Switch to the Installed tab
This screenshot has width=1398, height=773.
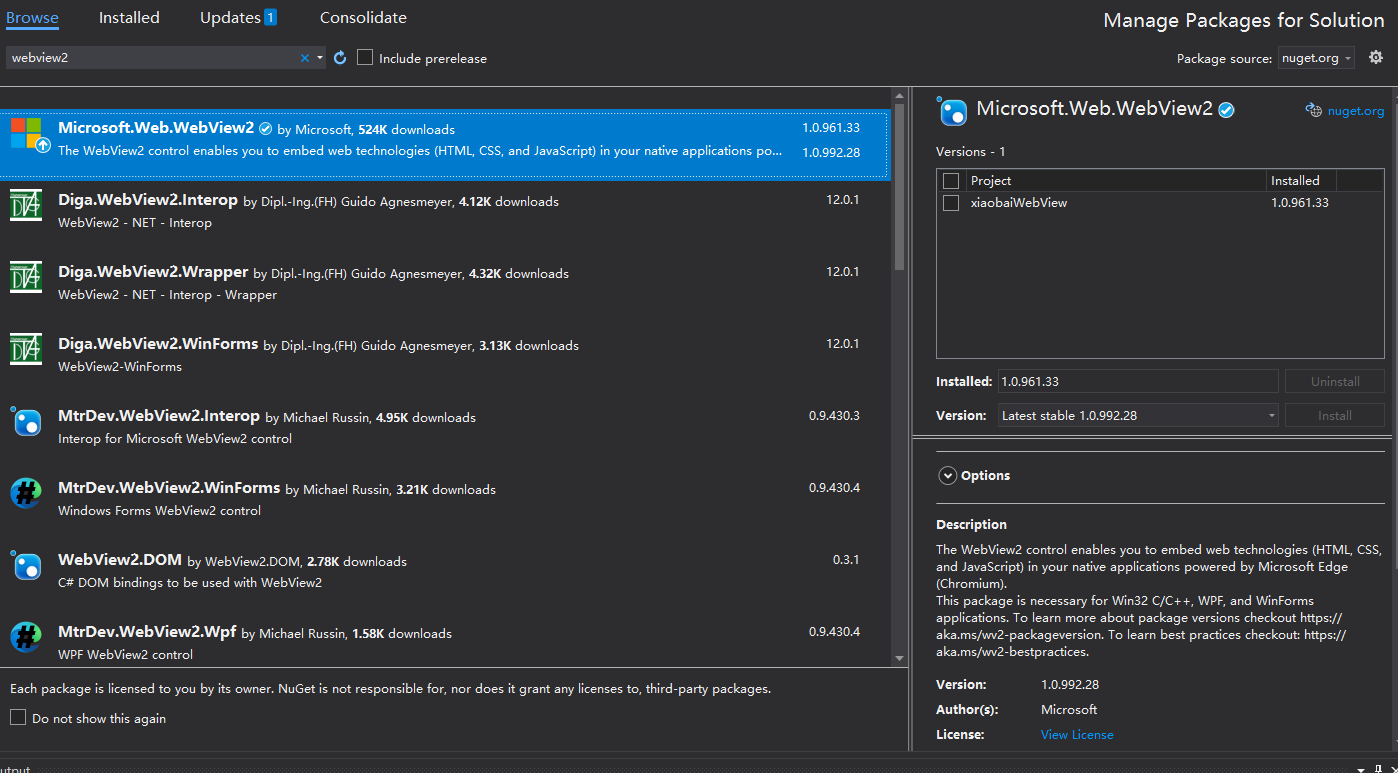tap(129, 18)
